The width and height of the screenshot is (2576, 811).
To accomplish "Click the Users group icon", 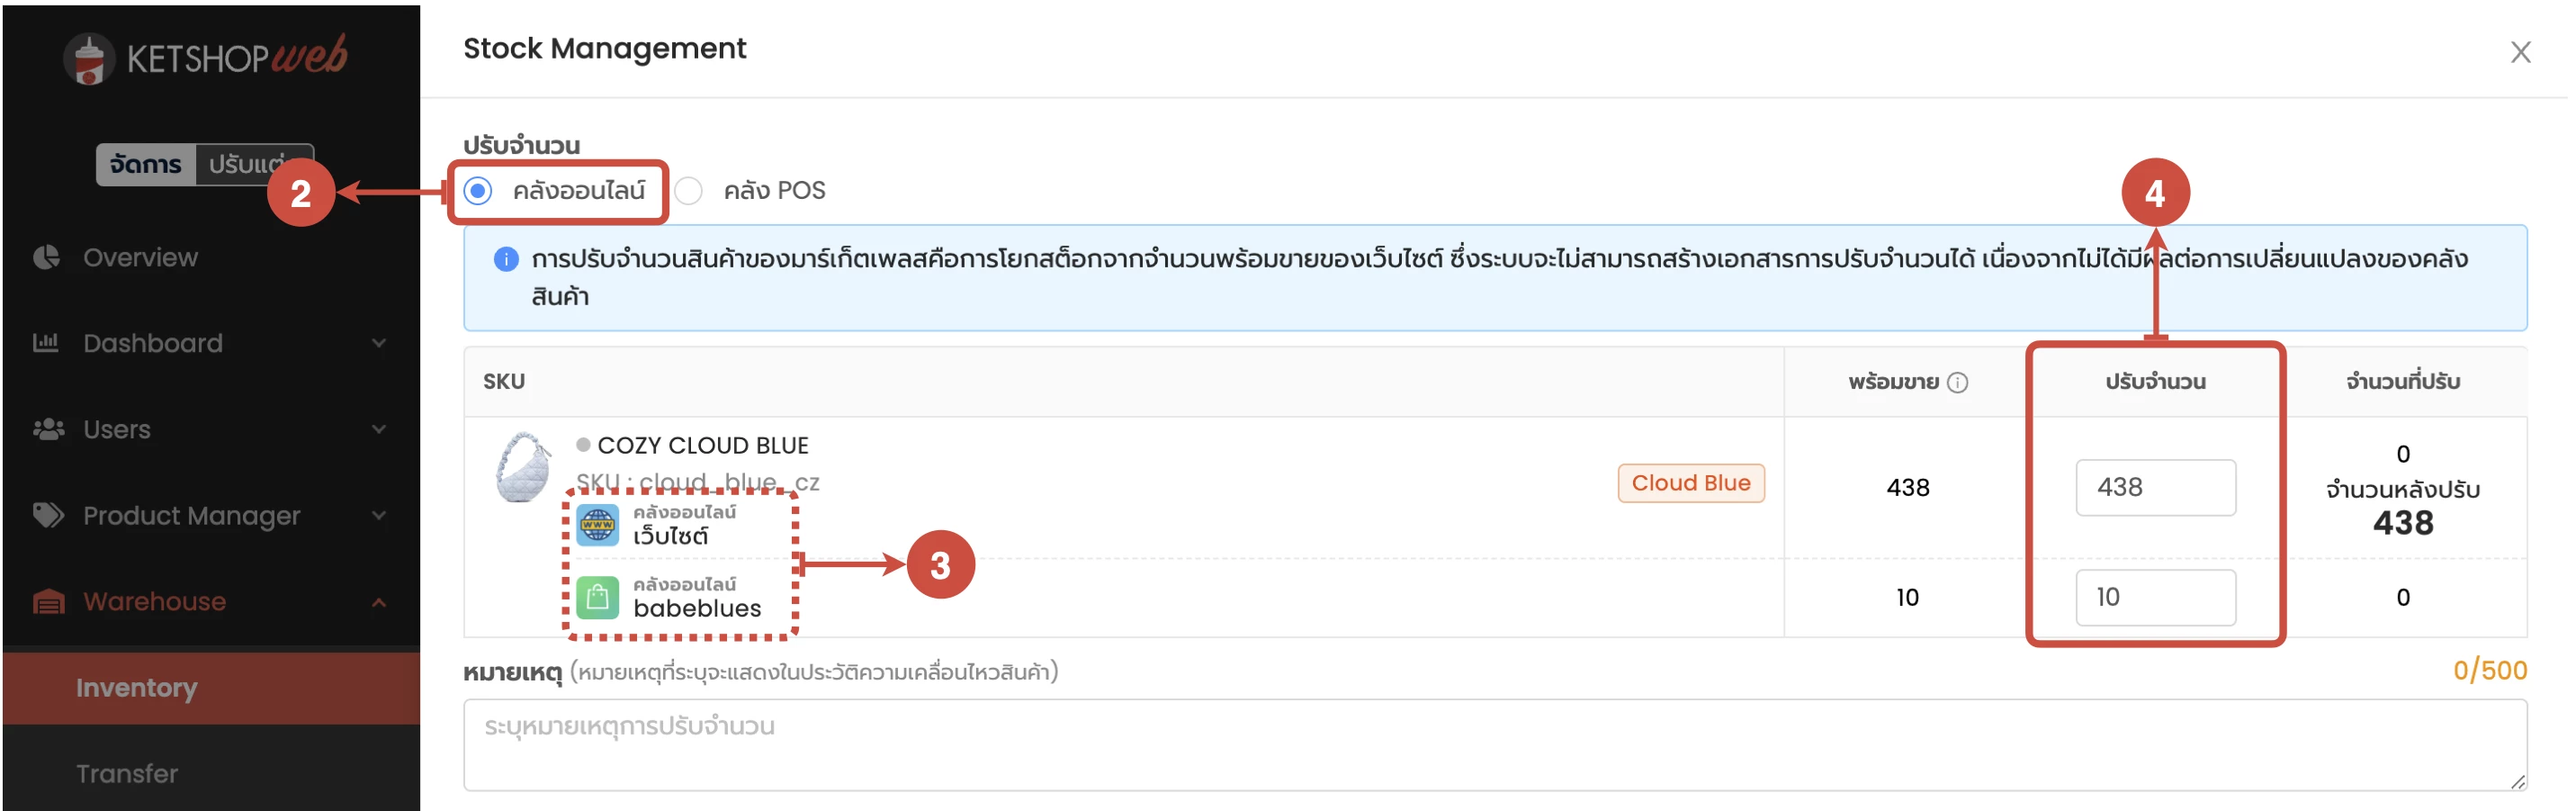I will click(48, 429).
